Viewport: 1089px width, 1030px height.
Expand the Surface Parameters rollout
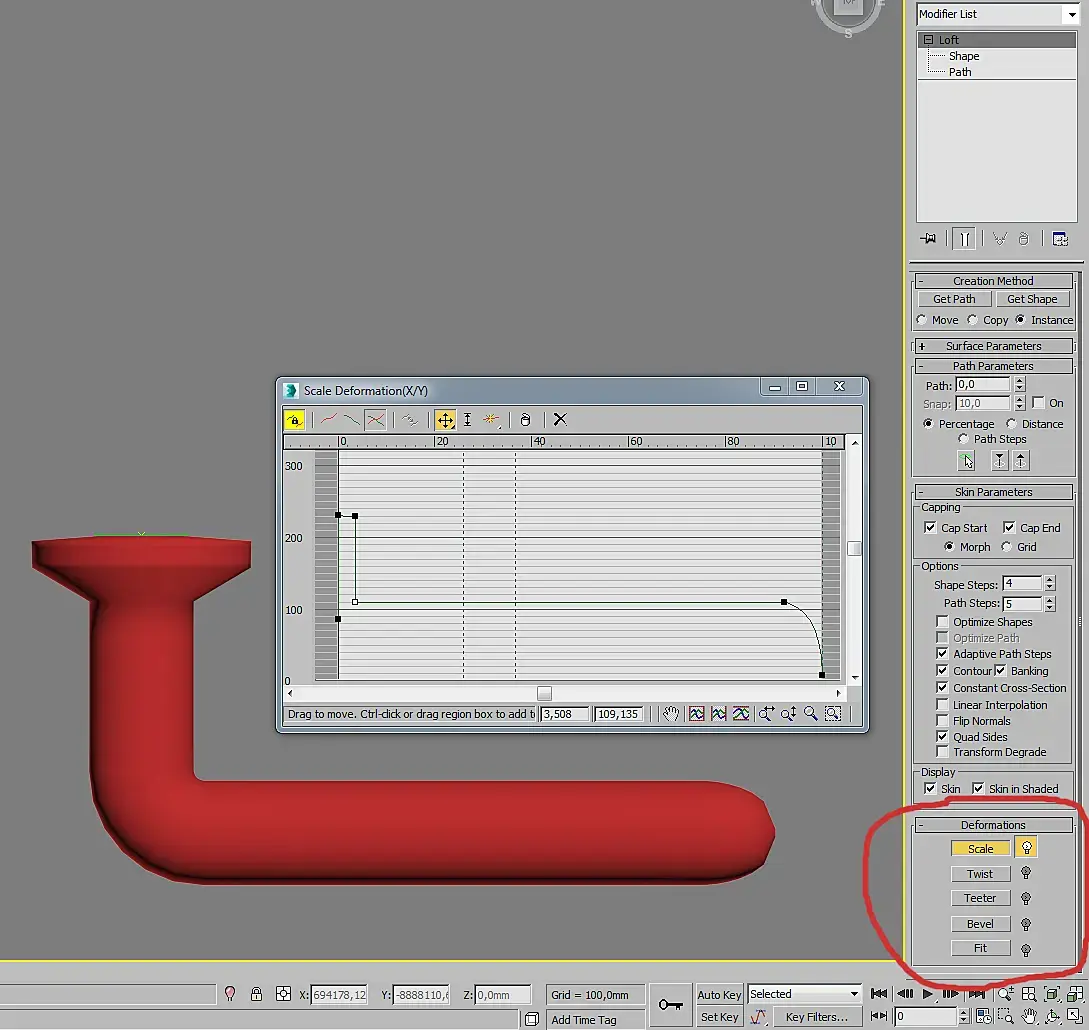click(993, 346)
